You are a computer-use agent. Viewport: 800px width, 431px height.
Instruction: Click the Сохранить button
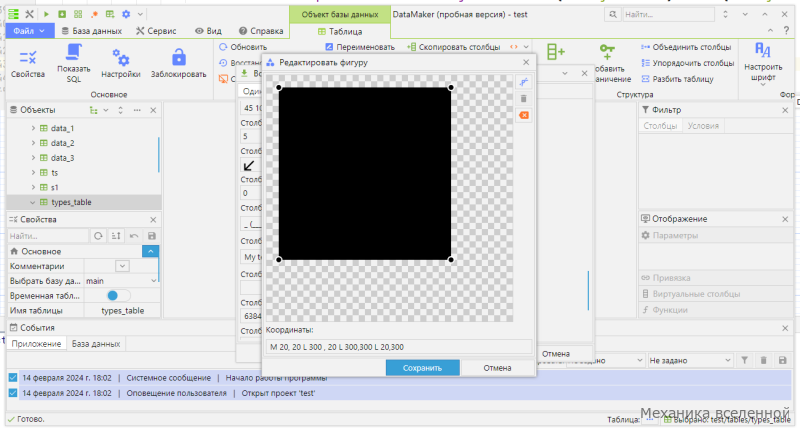pyautogui.click(x=422, y=368)
